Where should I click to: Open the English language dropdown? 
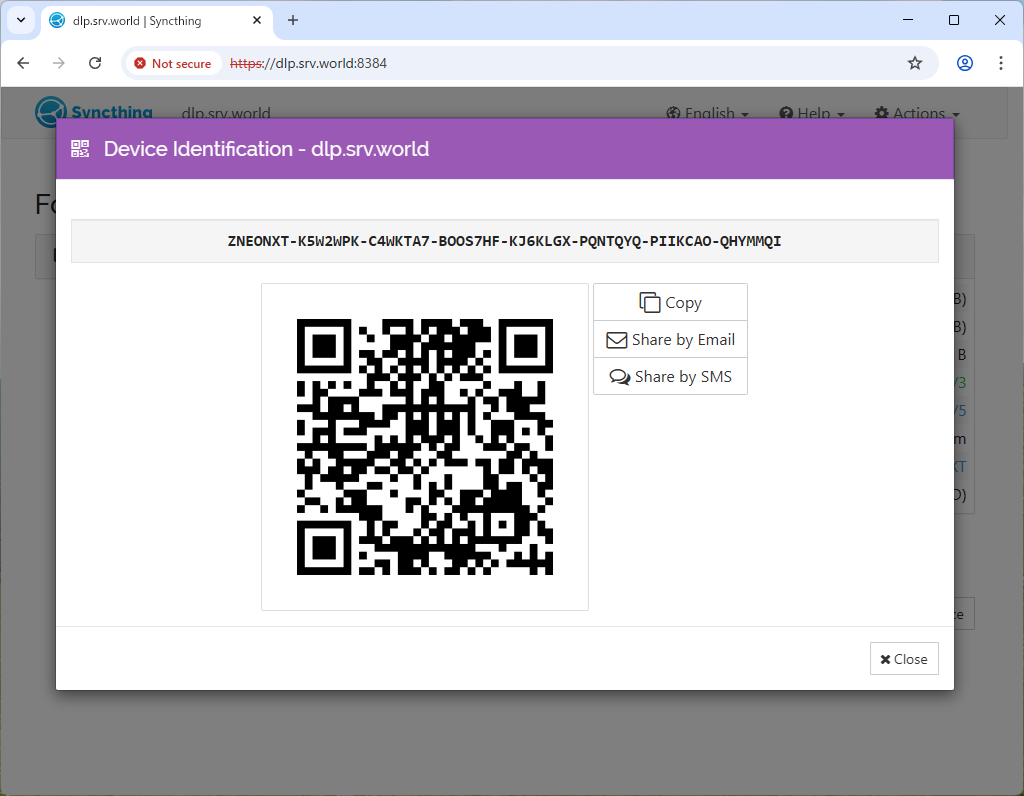coord(707,114)
